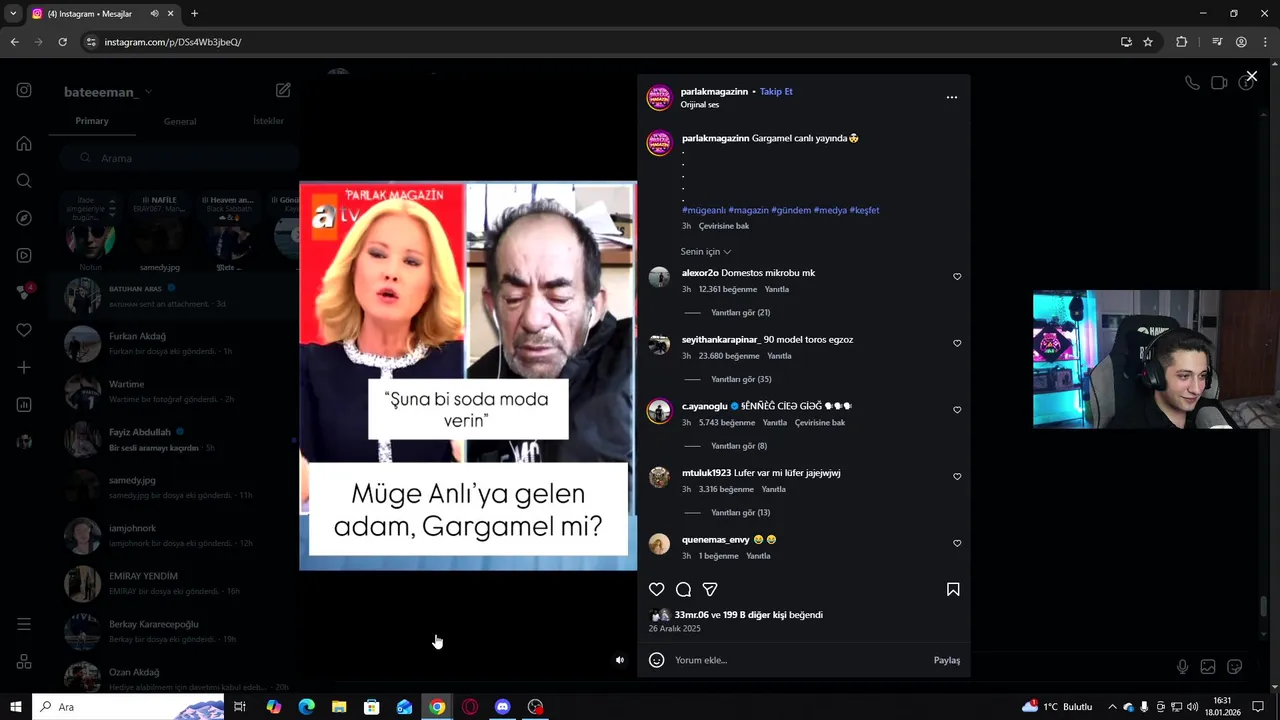Click Takip Et to follow parlakmagazinn
This screenshot has width=1280, height=720.
[776, 91]
